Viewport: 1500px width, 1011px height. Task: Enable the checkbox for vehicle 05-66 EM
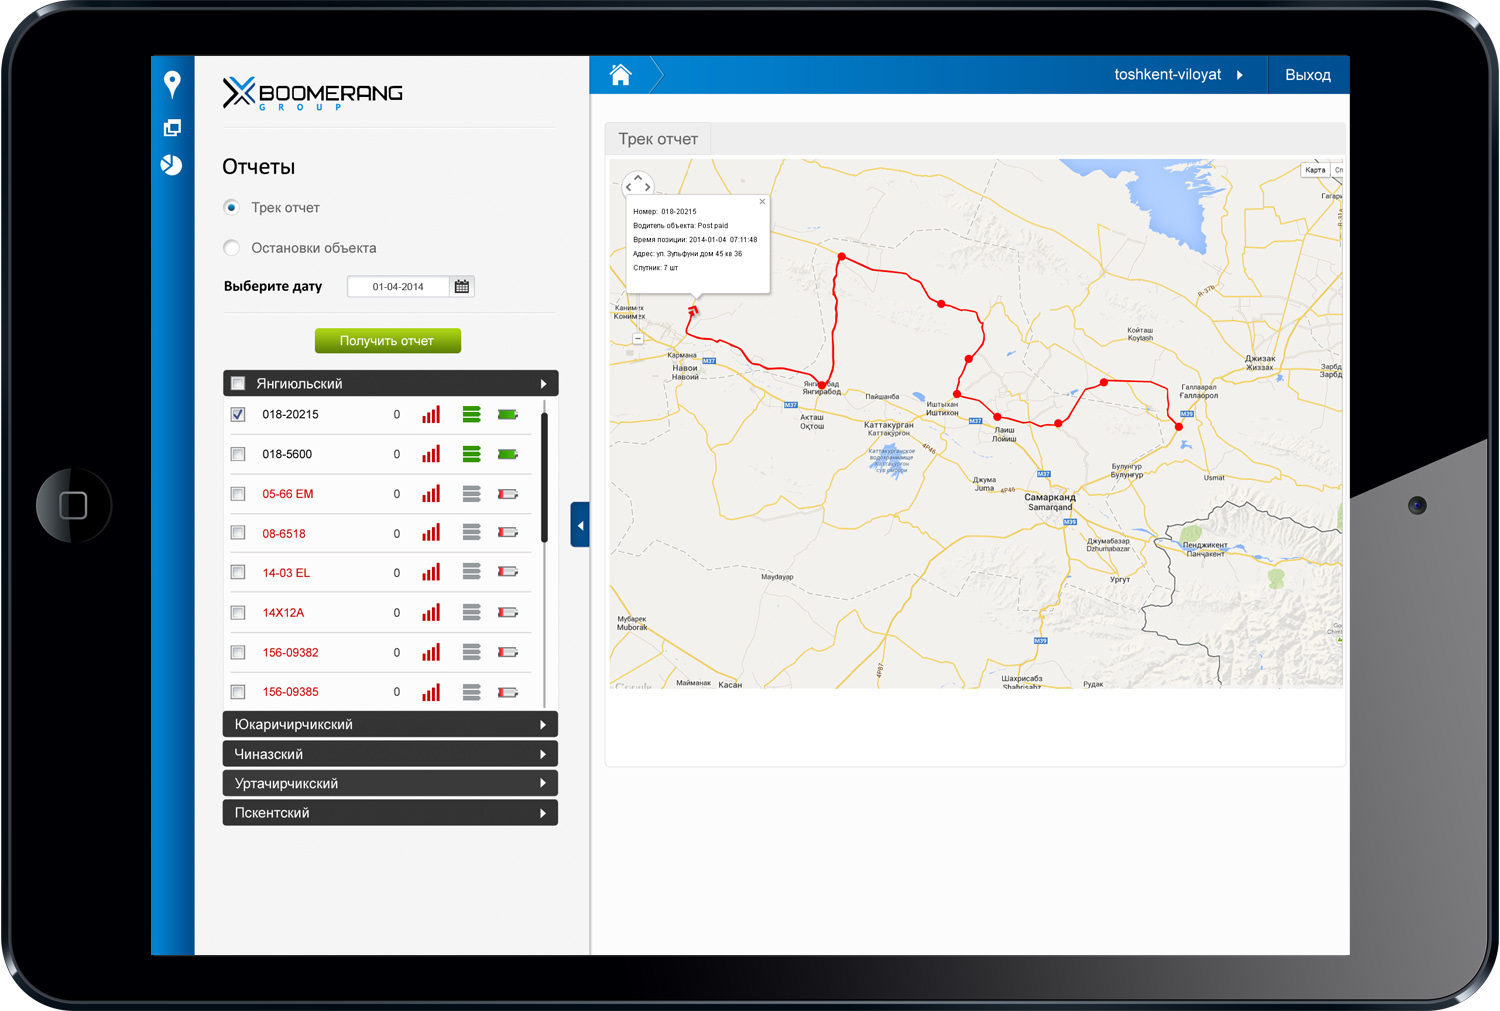[237, 493]
